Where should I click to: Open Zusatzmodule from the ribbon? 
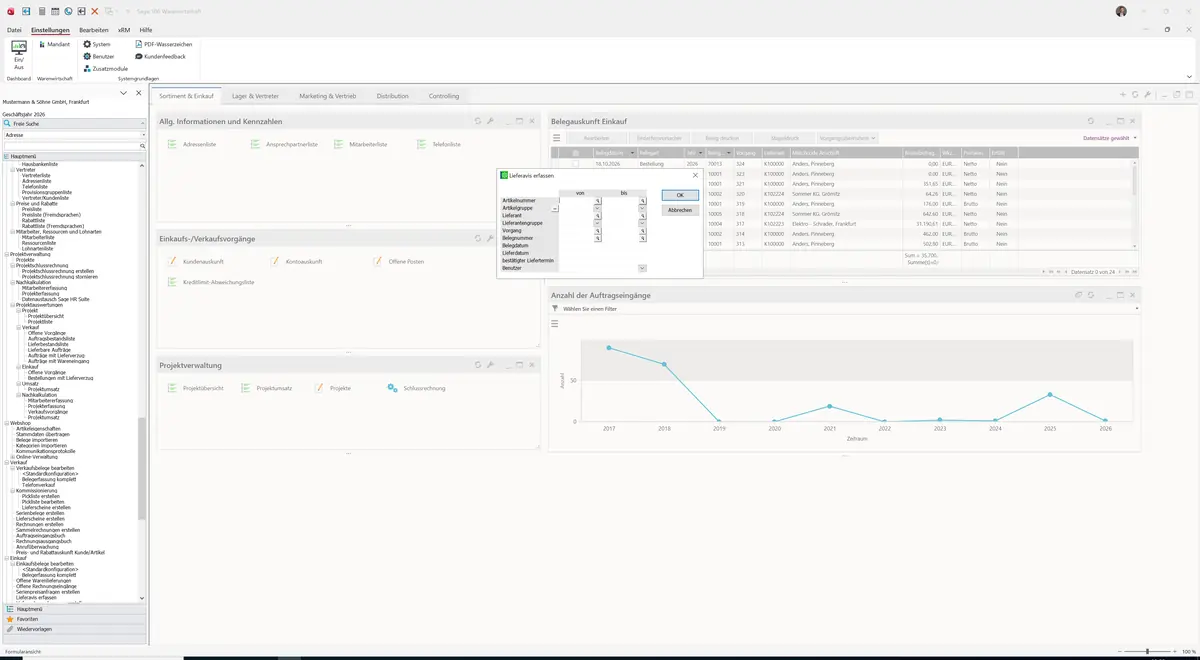tap(106, 69)
